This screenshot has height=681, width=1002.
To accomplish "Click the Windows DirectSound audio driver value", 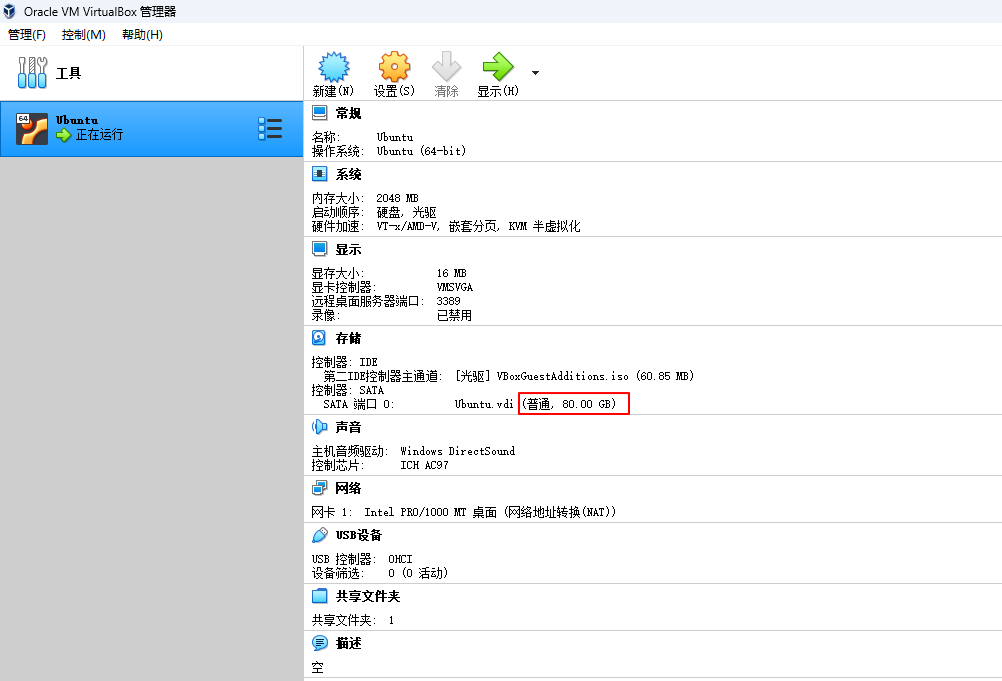I will (458, 451).
